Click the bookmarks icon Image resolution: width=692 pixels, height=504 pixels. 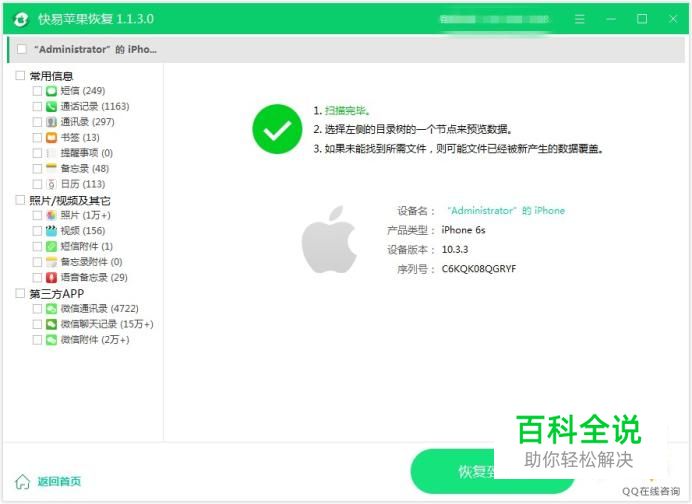click(x=51, y=138)
